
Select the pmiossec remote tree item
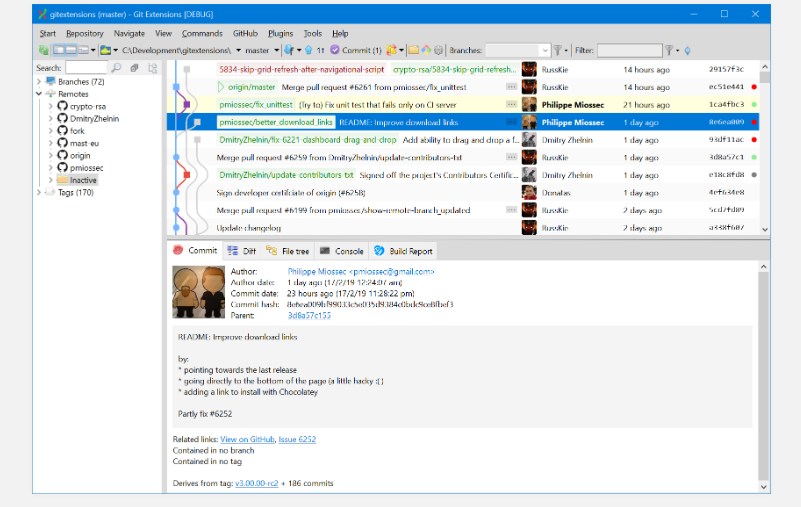(86, 168)
